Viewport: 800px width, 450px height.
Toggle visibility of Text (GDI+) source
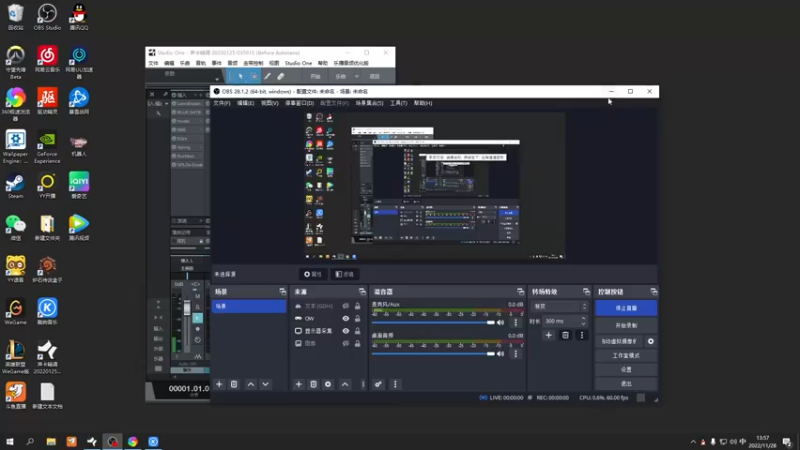346,306
